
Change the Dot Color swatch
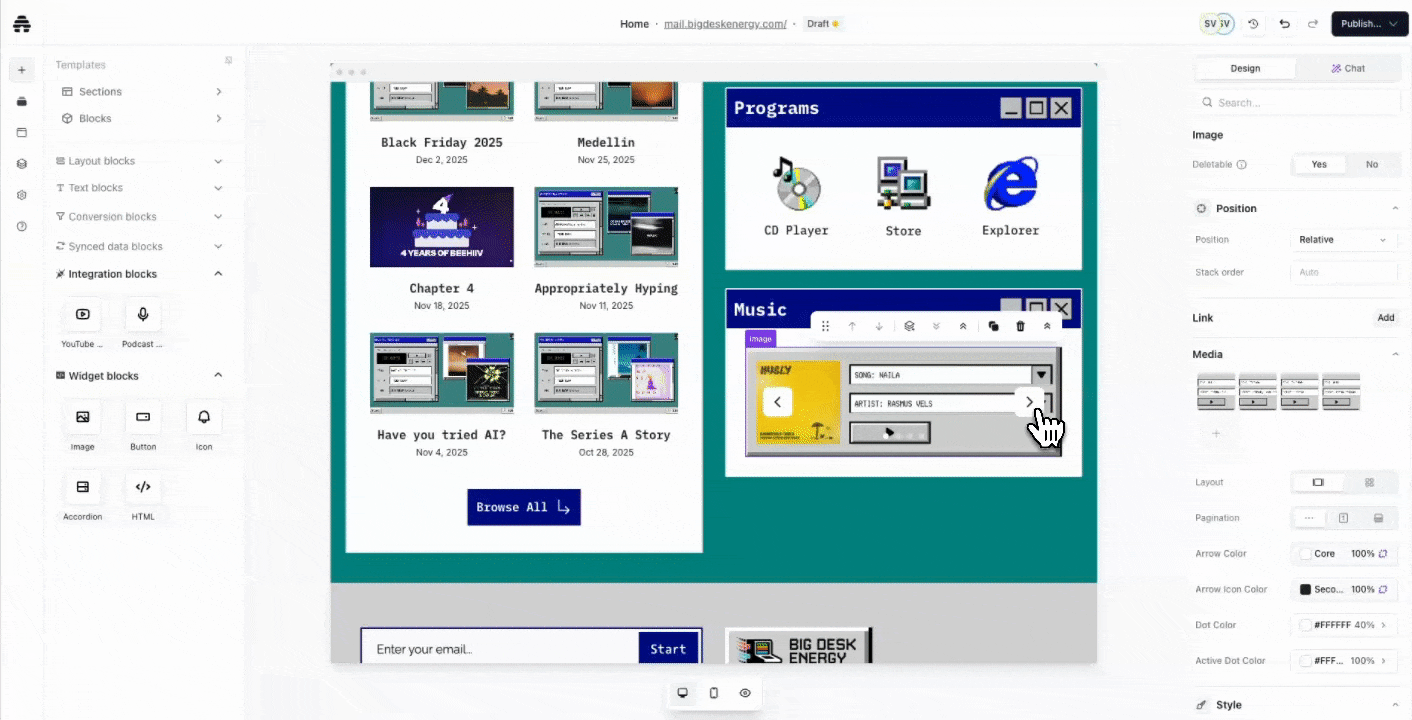pos(1305,625)
